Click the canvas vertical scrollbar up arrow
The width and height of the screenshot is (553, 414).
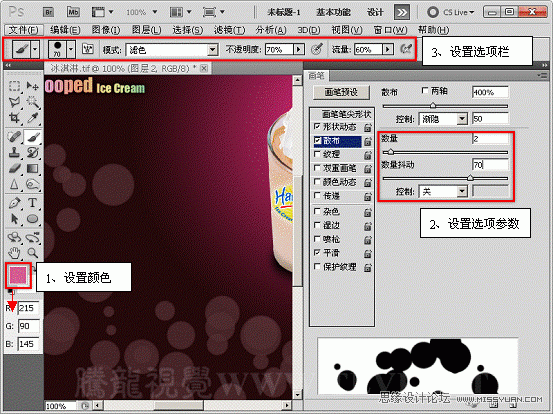[x=297, y=80]
